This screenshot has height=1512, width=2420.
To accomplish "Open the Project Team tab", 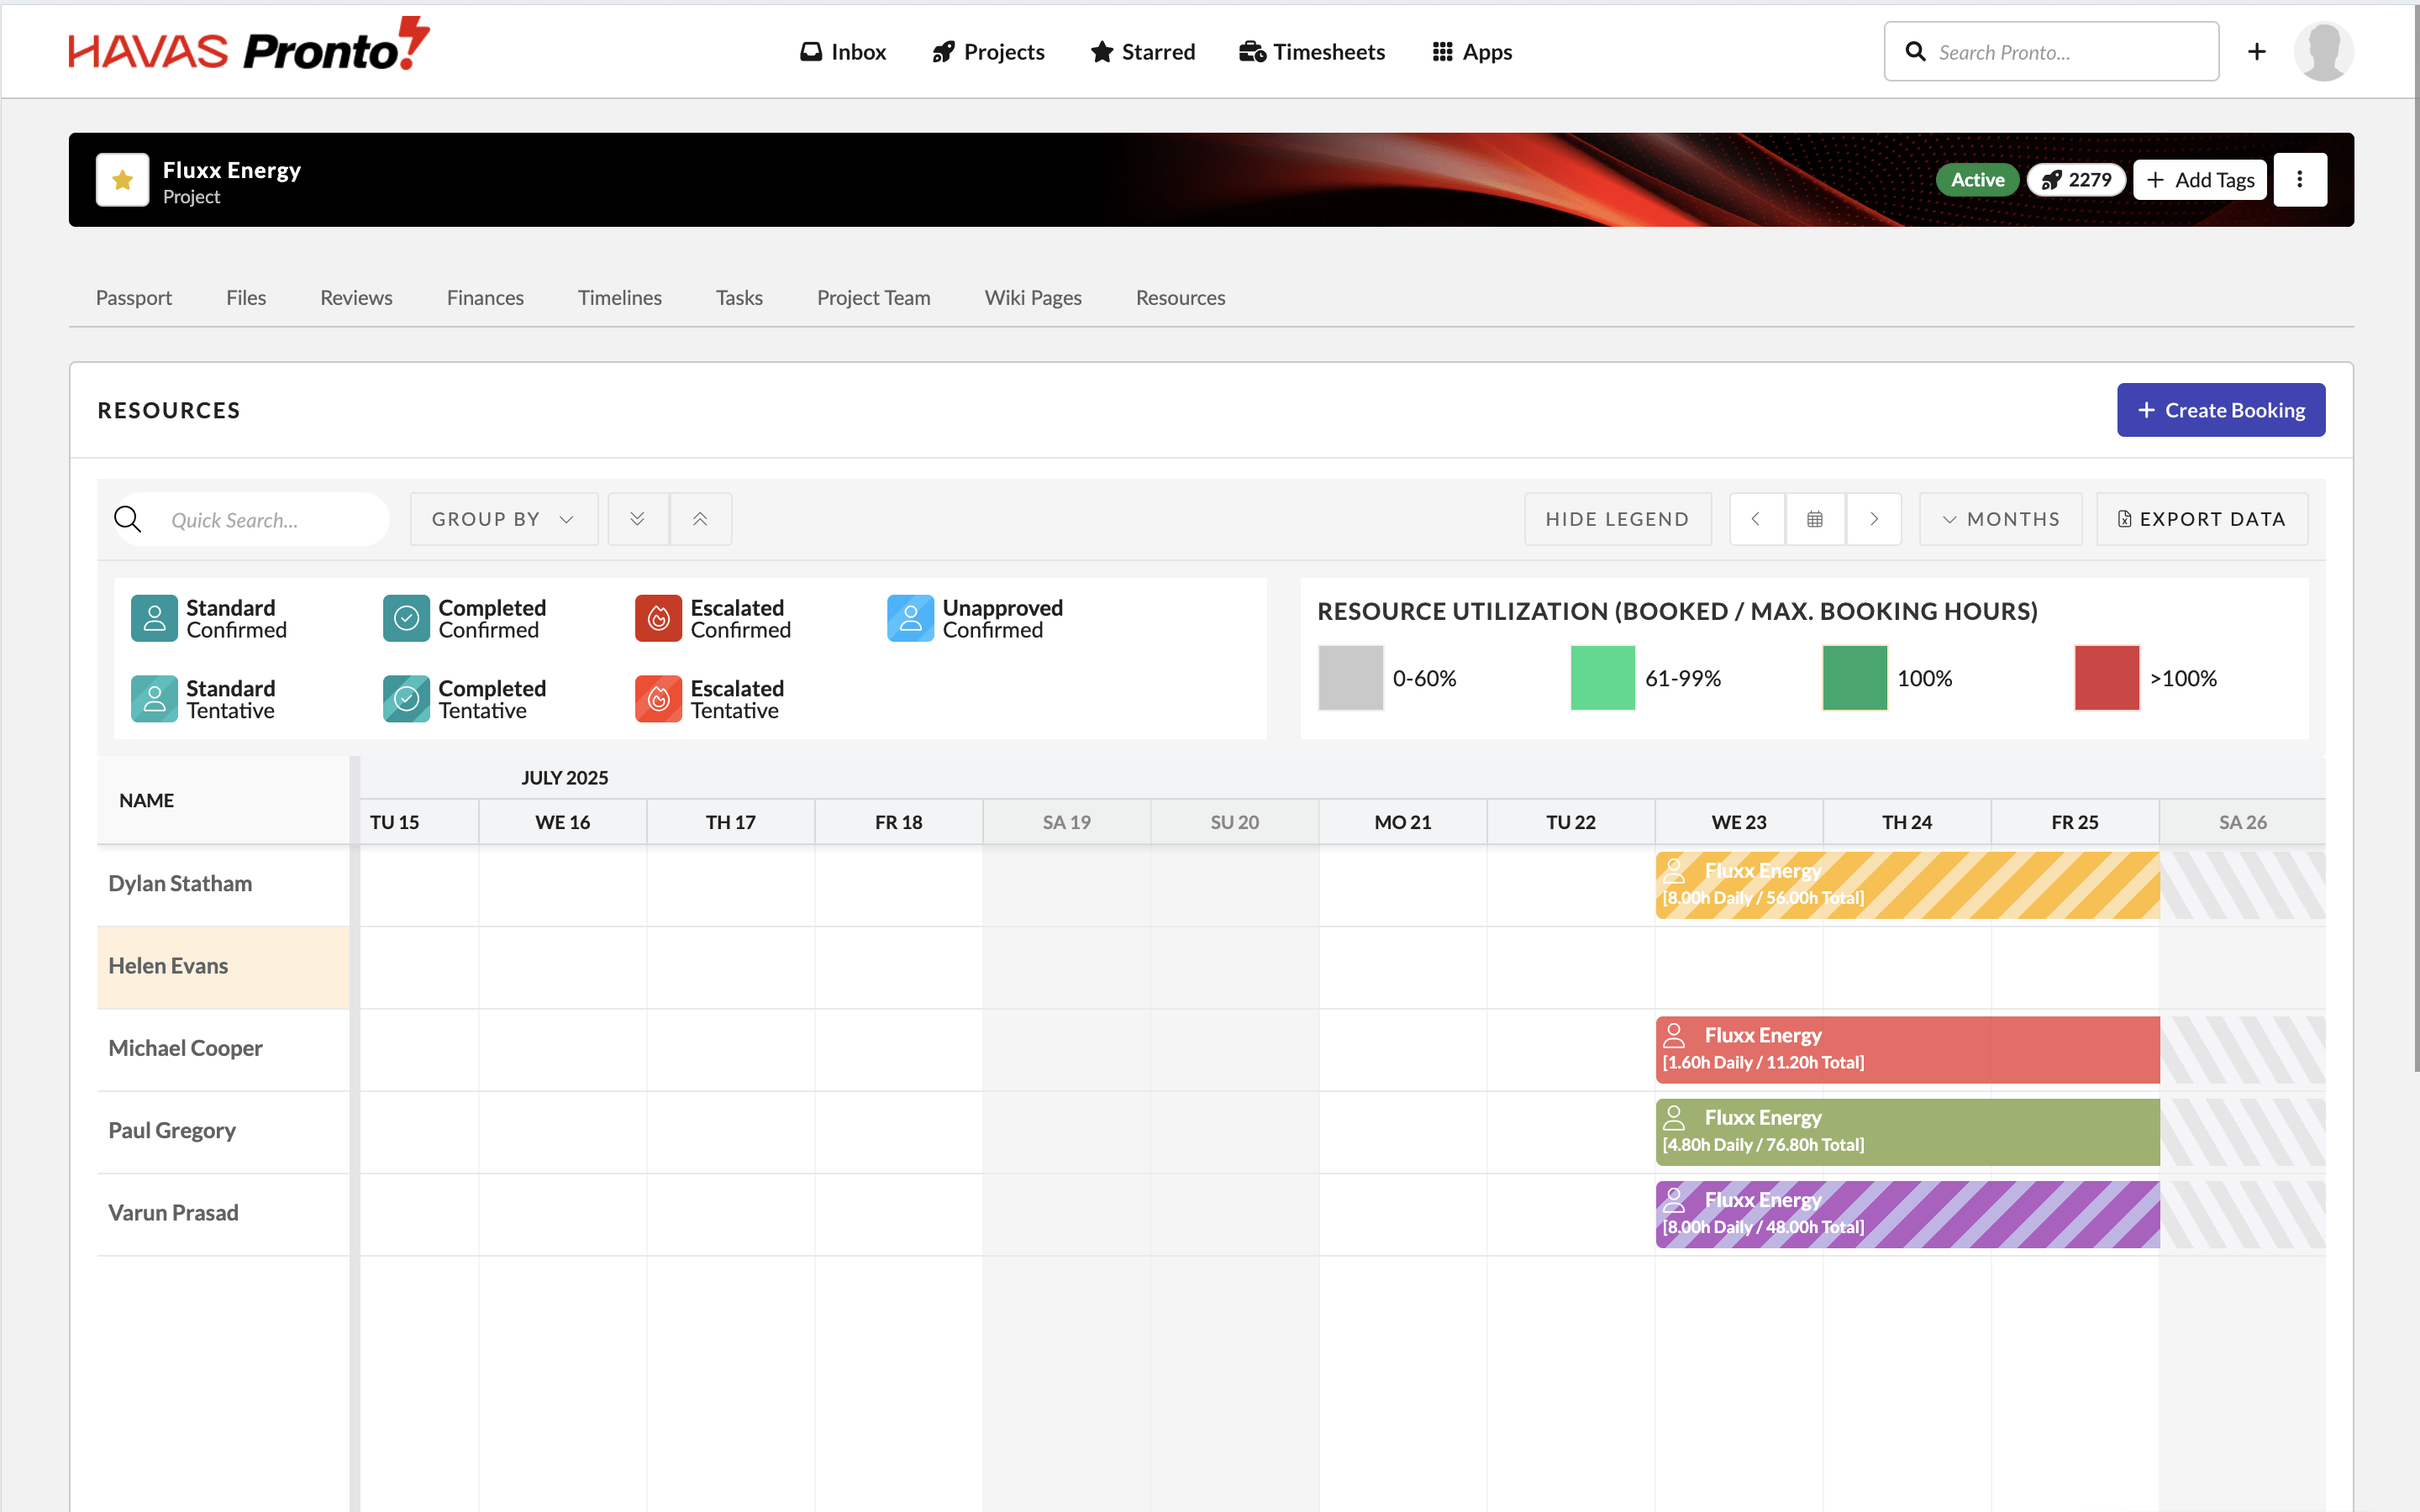I will click(873, 297).
